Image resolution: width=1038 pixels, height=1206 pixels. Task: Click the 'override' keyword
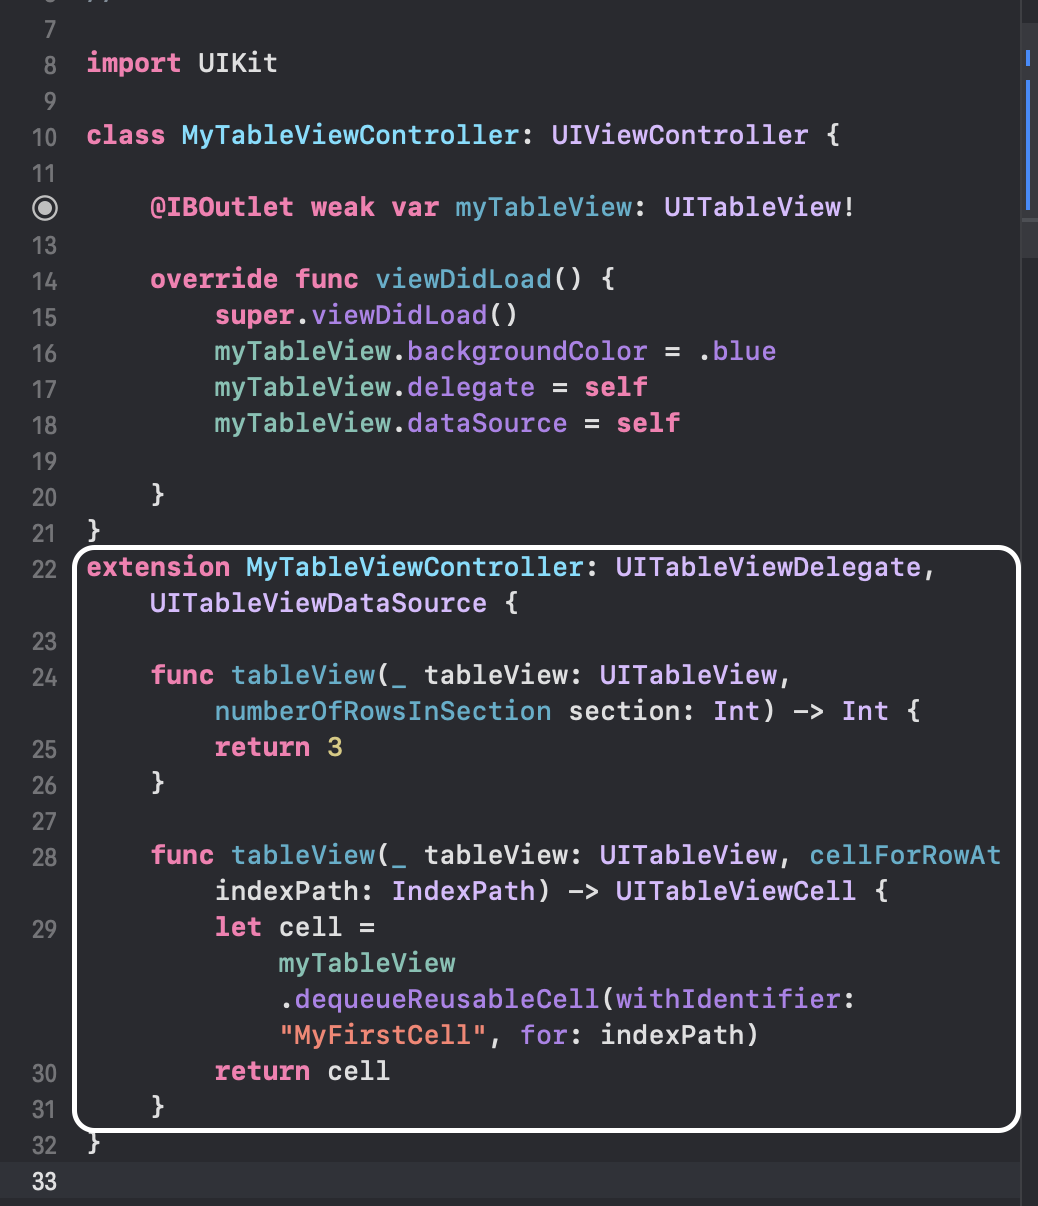tap(214, 279)
